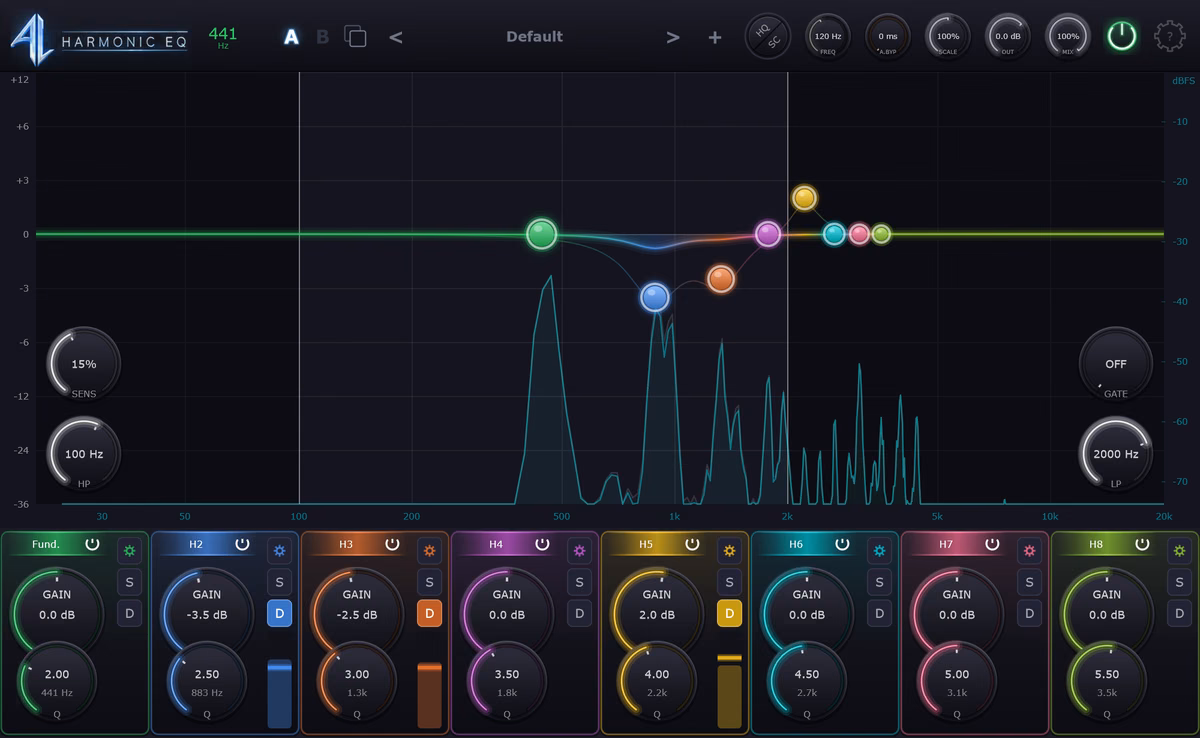Toggle the main plugin power button
Screen dimensions: 1200x738
(1122, 36)
